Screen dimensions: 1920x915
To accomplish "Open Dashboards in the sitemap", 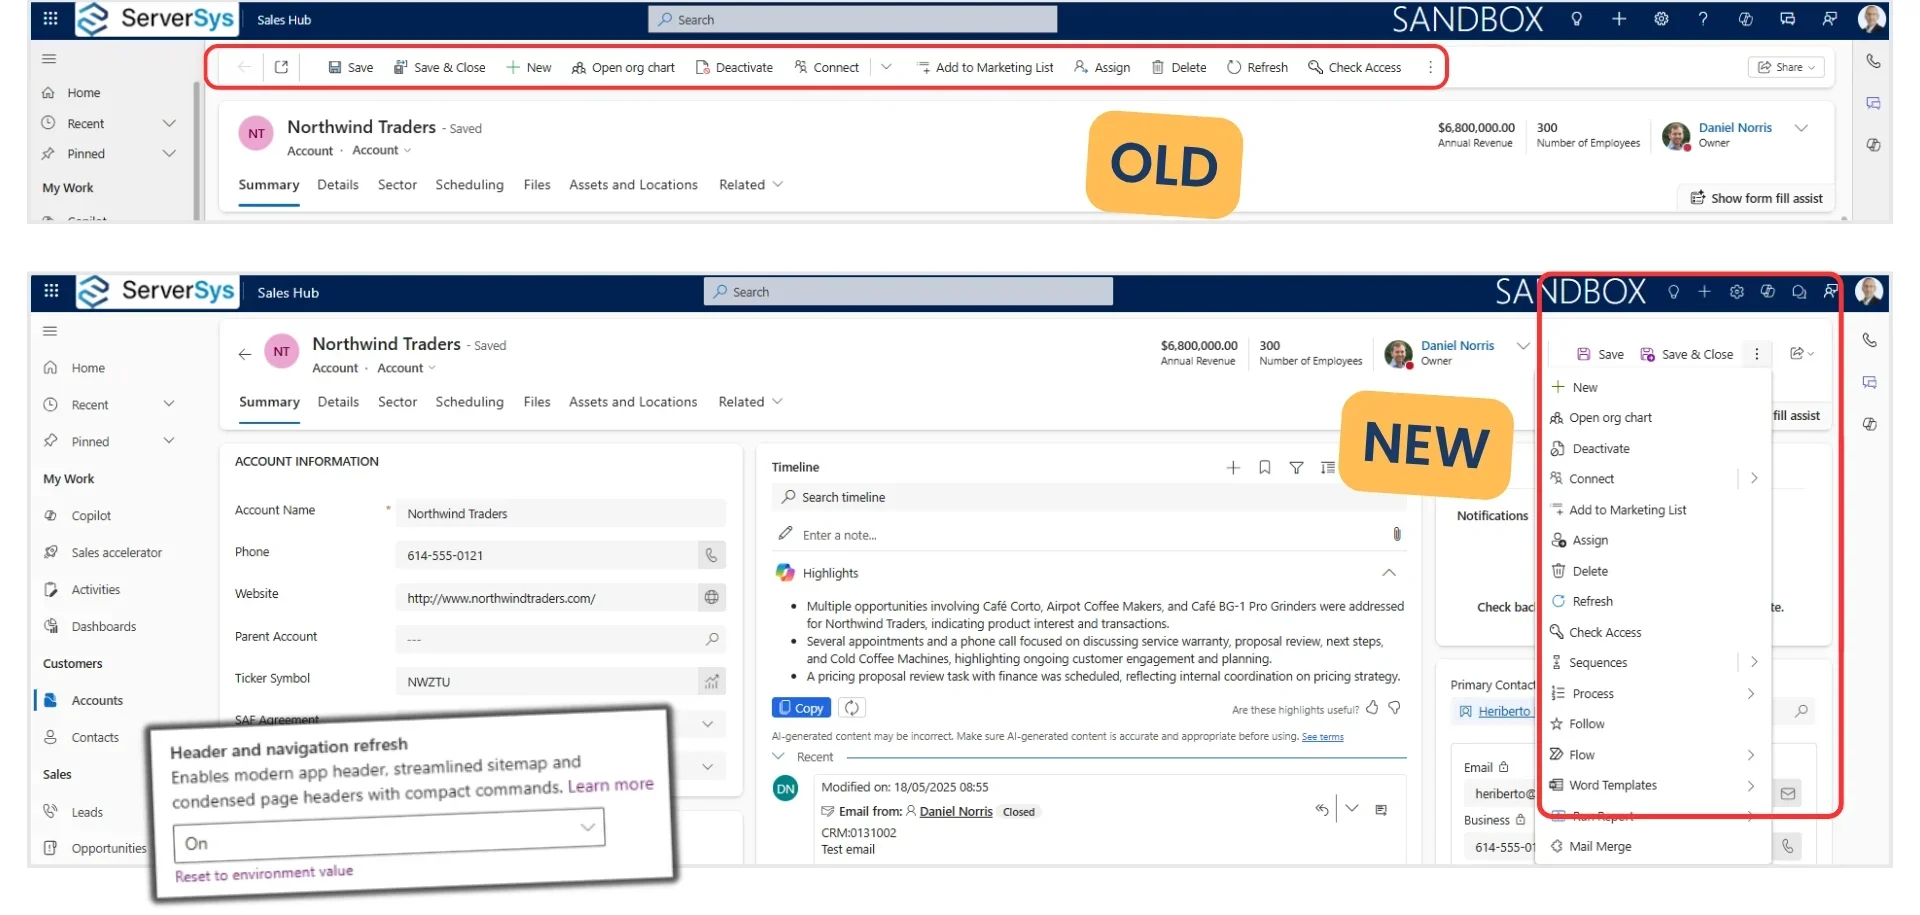I will (x=103, y=627).
